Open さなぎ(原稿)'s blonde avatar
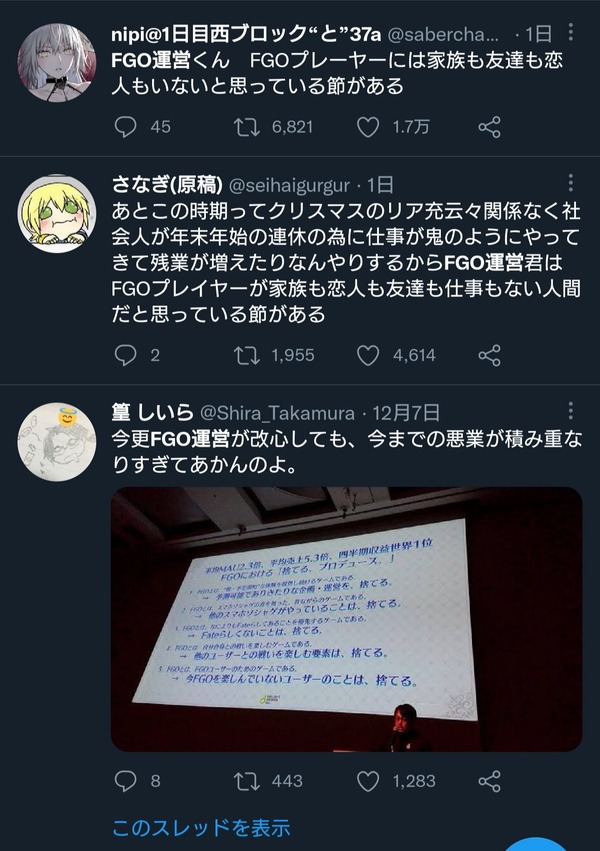The width and height of the screenshot is (600, 851). pyautogui.click(x=57, y=213)
